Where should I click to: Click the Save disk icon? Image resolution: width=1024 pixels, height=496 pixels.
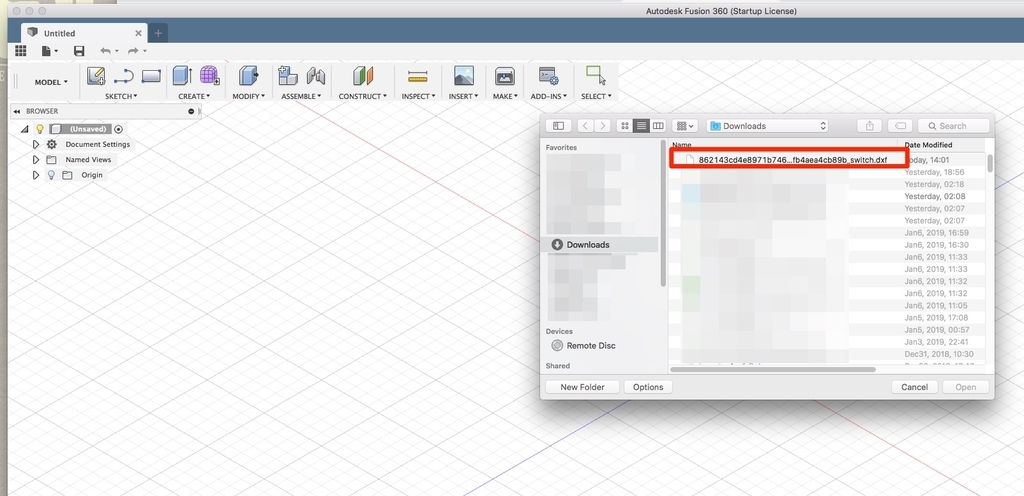pyautogui.click(x=79, y=51)
